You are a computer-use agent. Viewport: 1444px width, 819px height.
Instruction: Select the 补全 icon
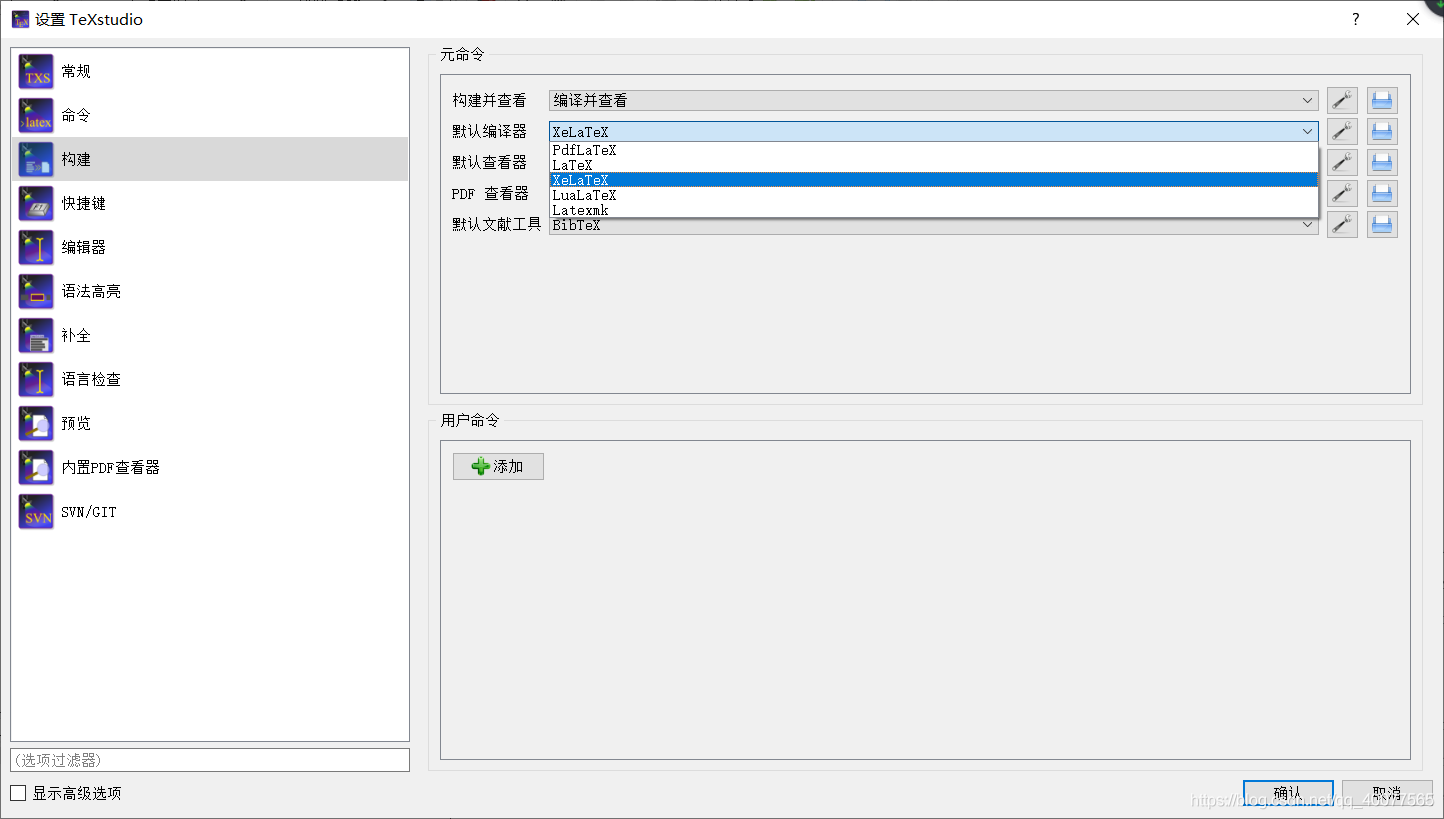click(x=36, y=336)
